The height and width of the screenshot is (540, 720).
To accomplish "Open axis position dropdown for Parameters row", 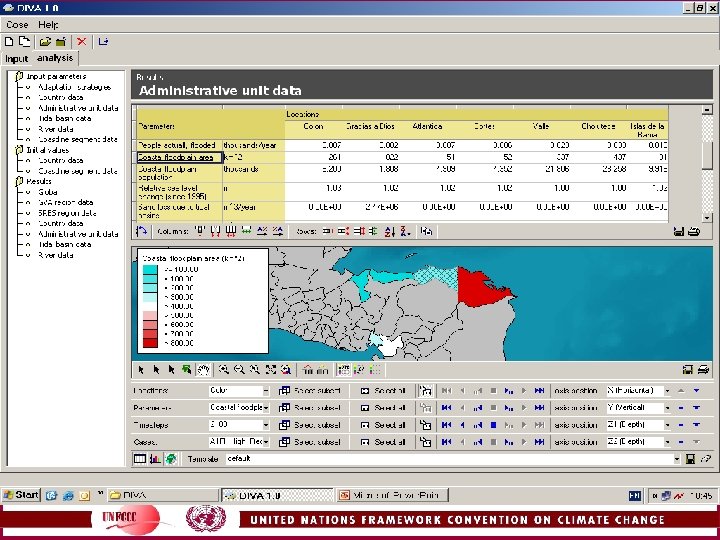I will click(667, 408).
